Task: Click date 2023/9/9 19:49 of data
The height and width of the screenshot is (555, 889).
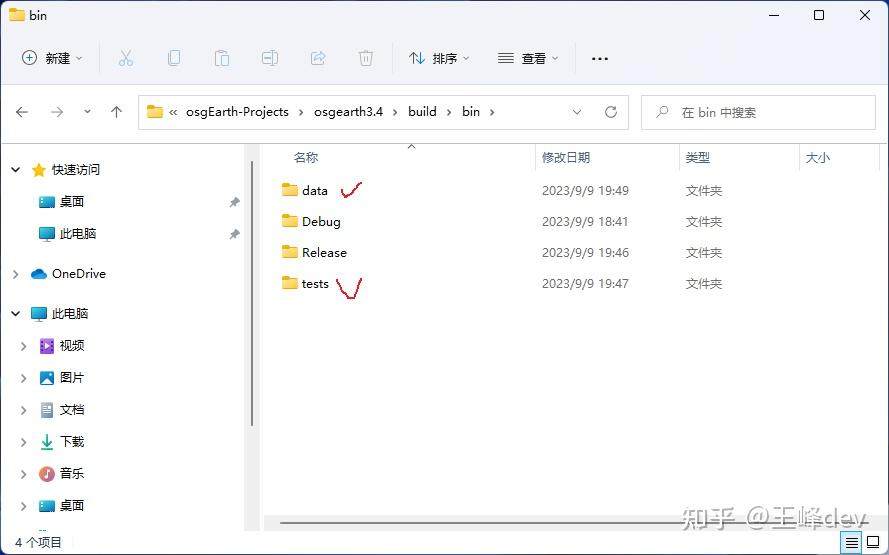Action: 585,190
